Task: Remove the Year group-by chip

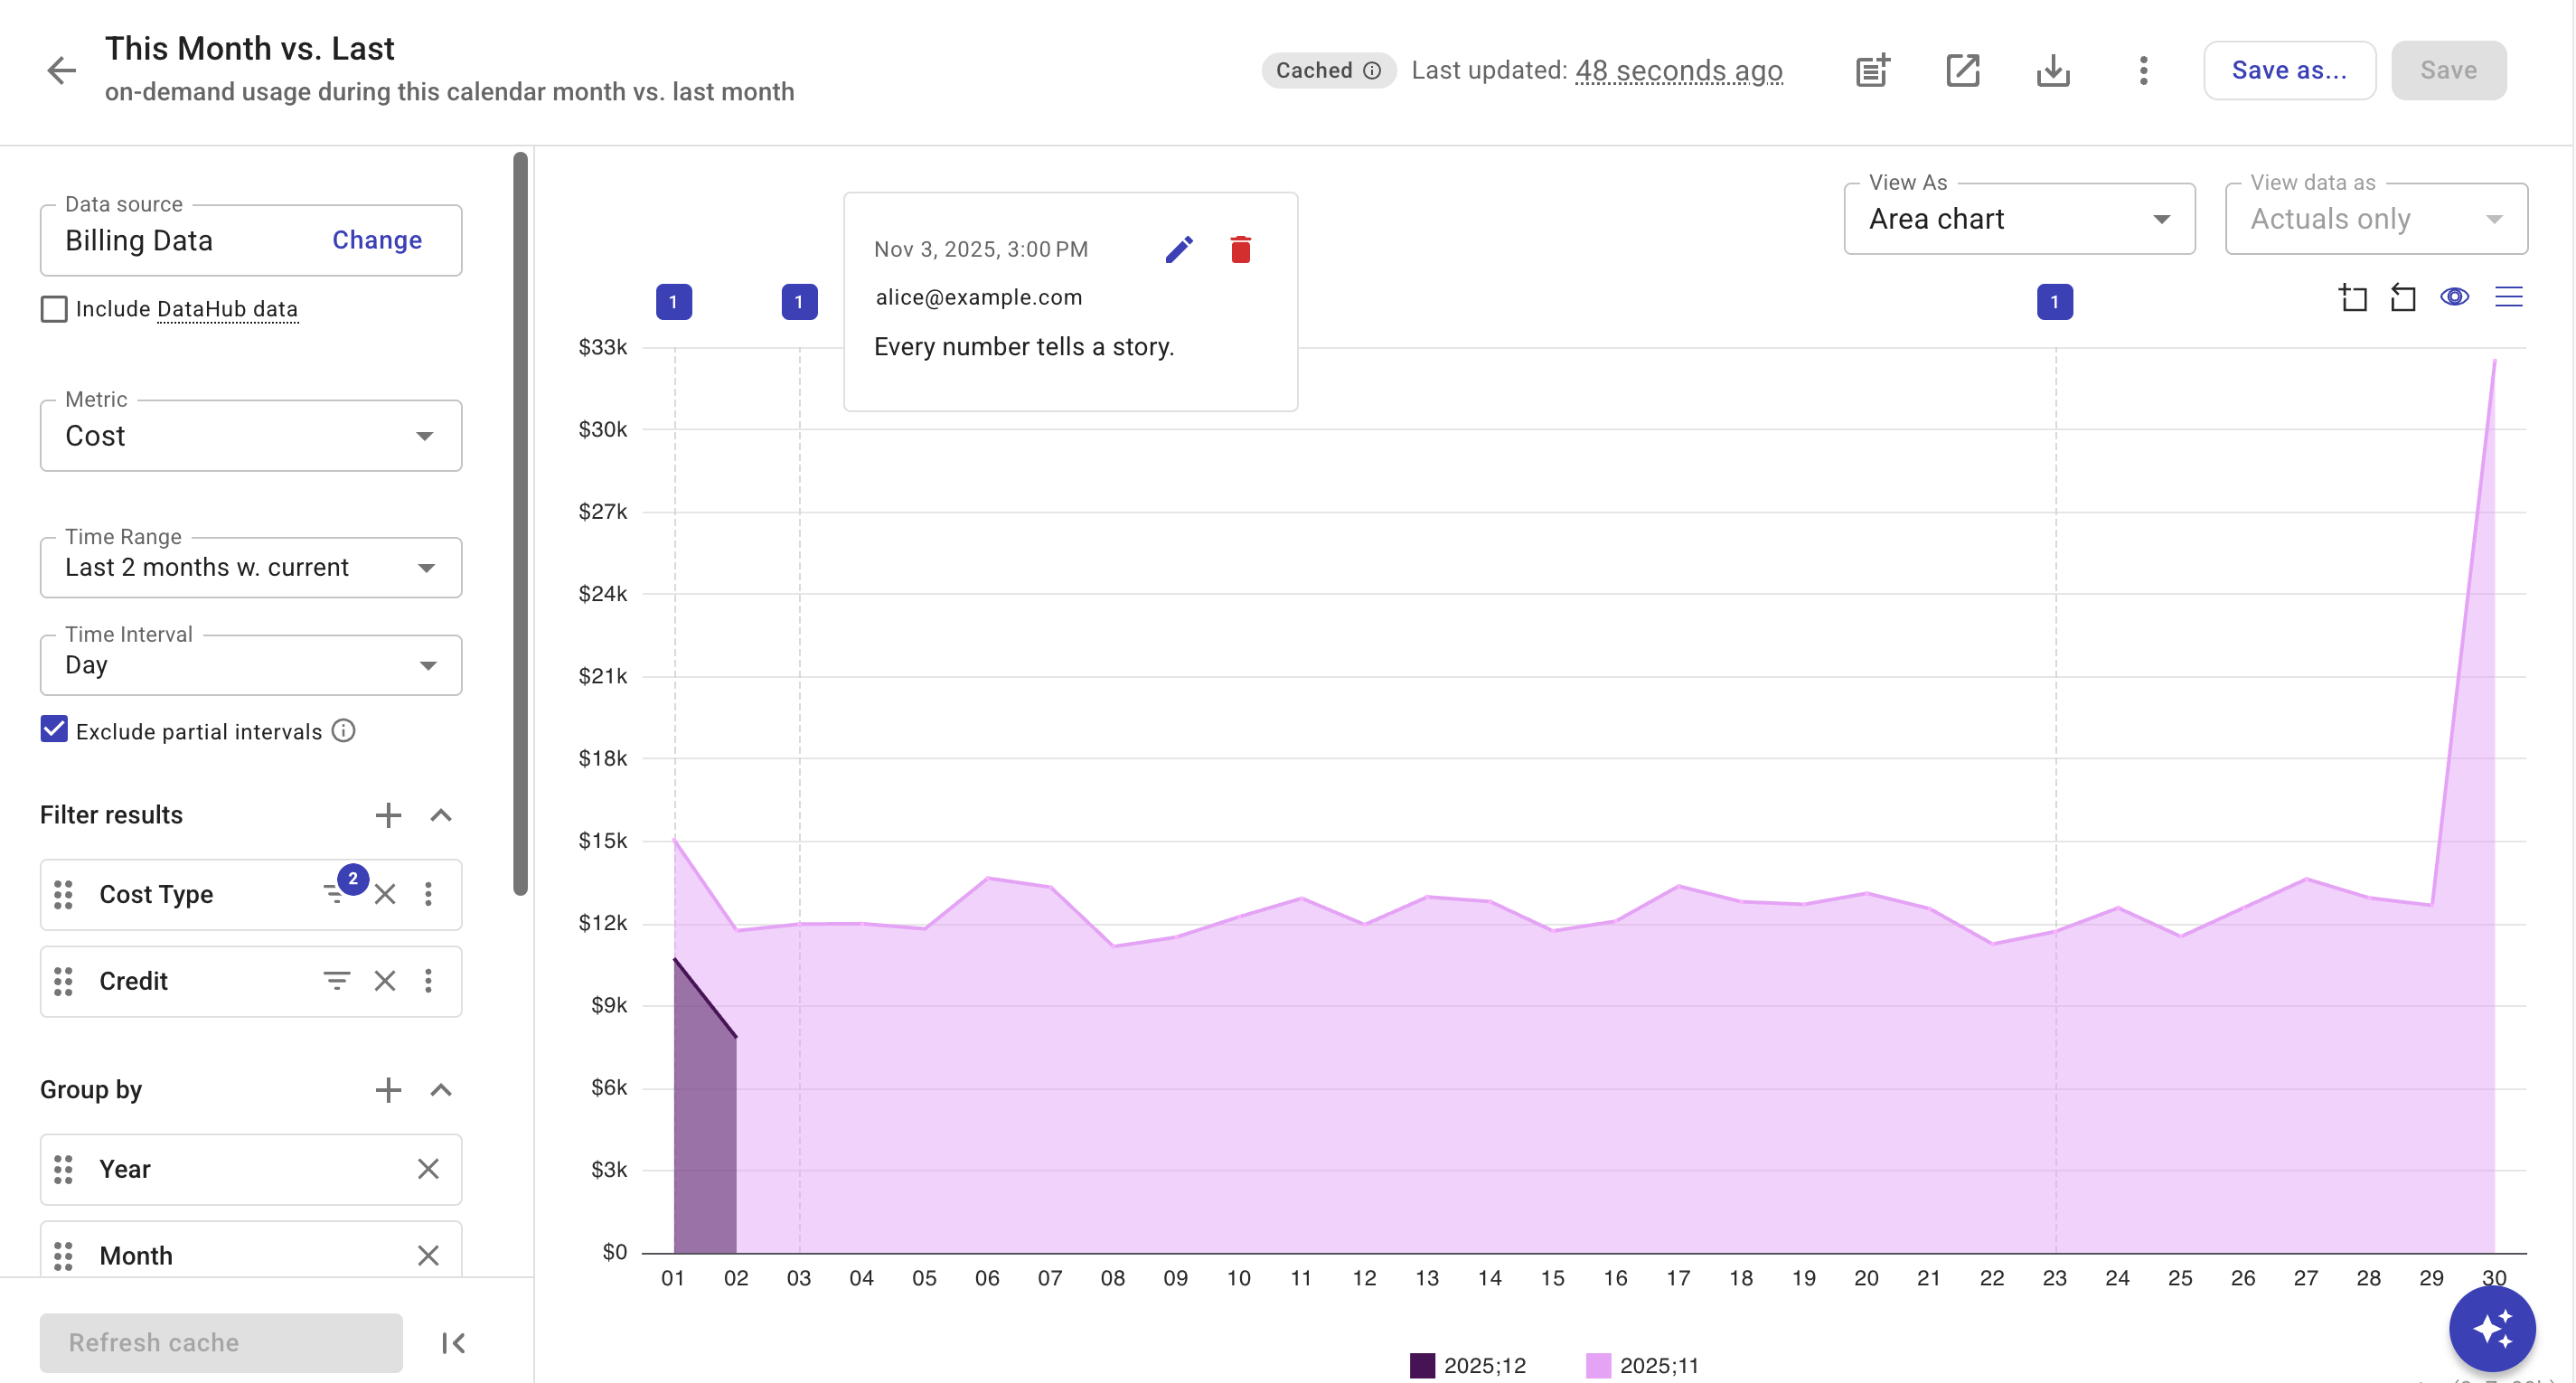Action: pos(428,1168)
